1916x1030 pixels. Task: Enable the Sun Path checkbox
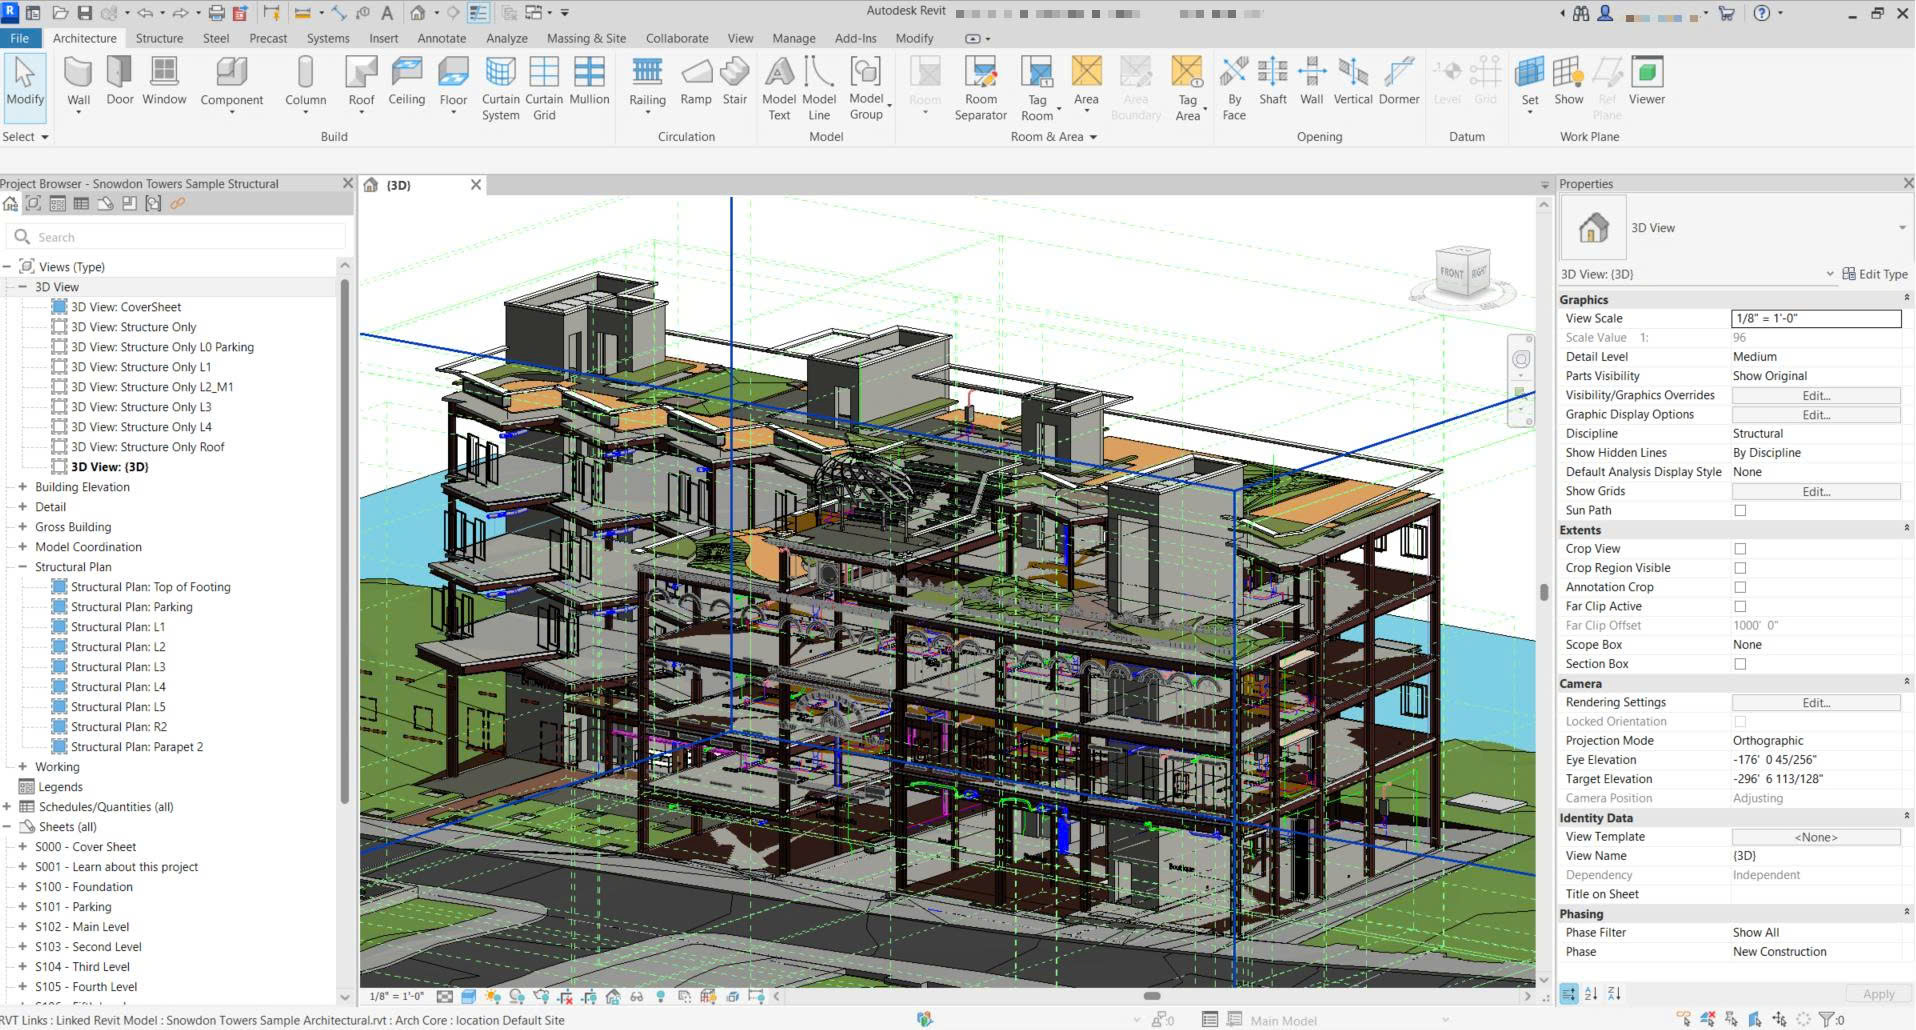[1740, 510]
